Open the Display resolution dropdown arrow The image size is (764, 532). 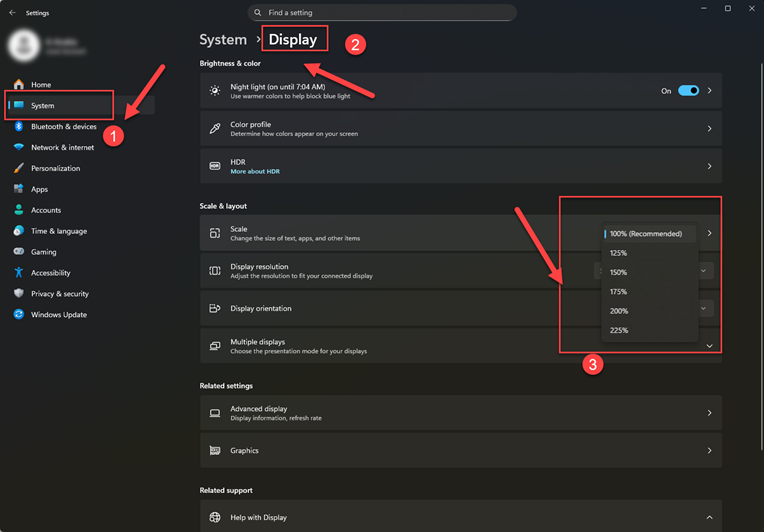pos(703,271)
